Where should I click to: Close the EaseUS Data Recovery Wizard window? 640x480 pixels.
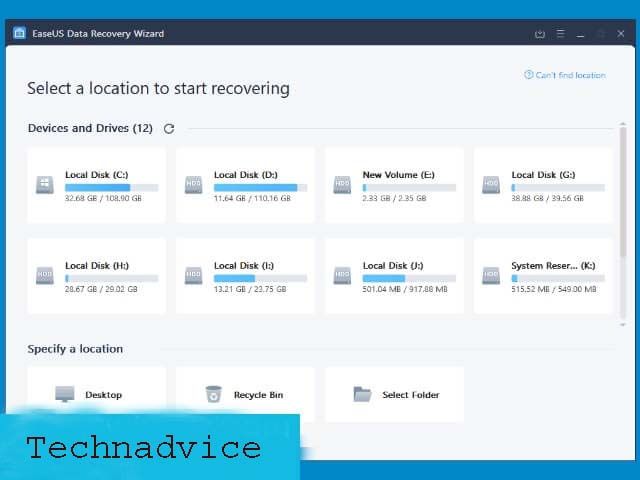point(621,33)
